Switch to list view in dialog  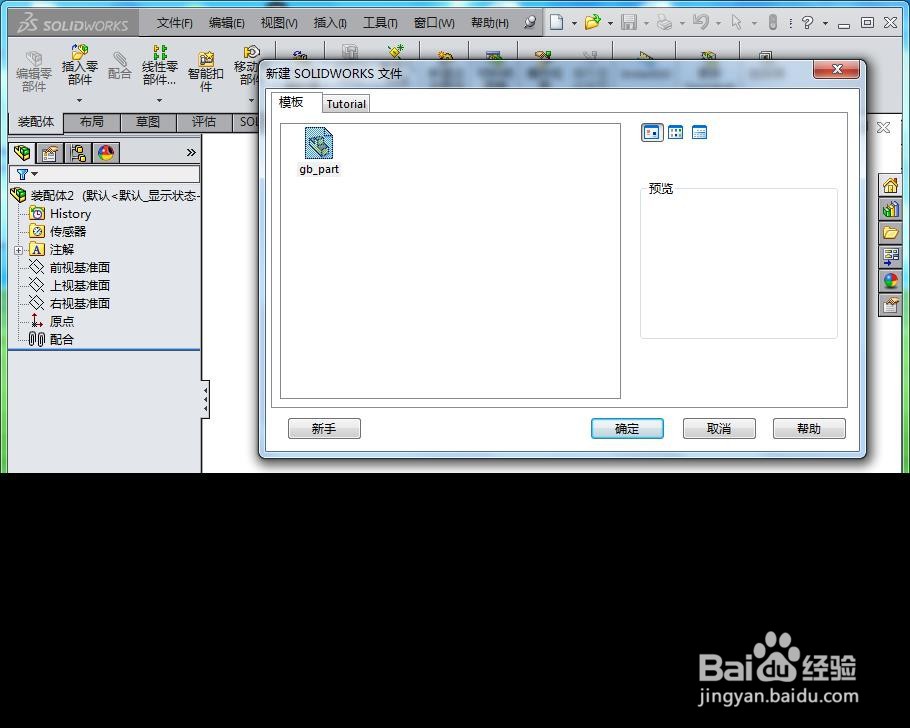[x=676, y=132]
